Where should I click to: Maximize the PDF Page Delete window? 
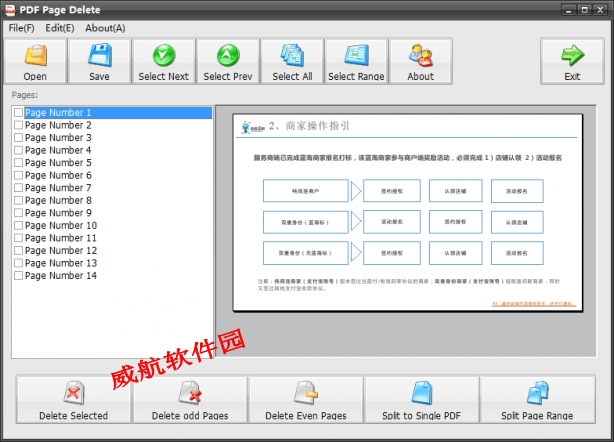click(x=584, y=10)
